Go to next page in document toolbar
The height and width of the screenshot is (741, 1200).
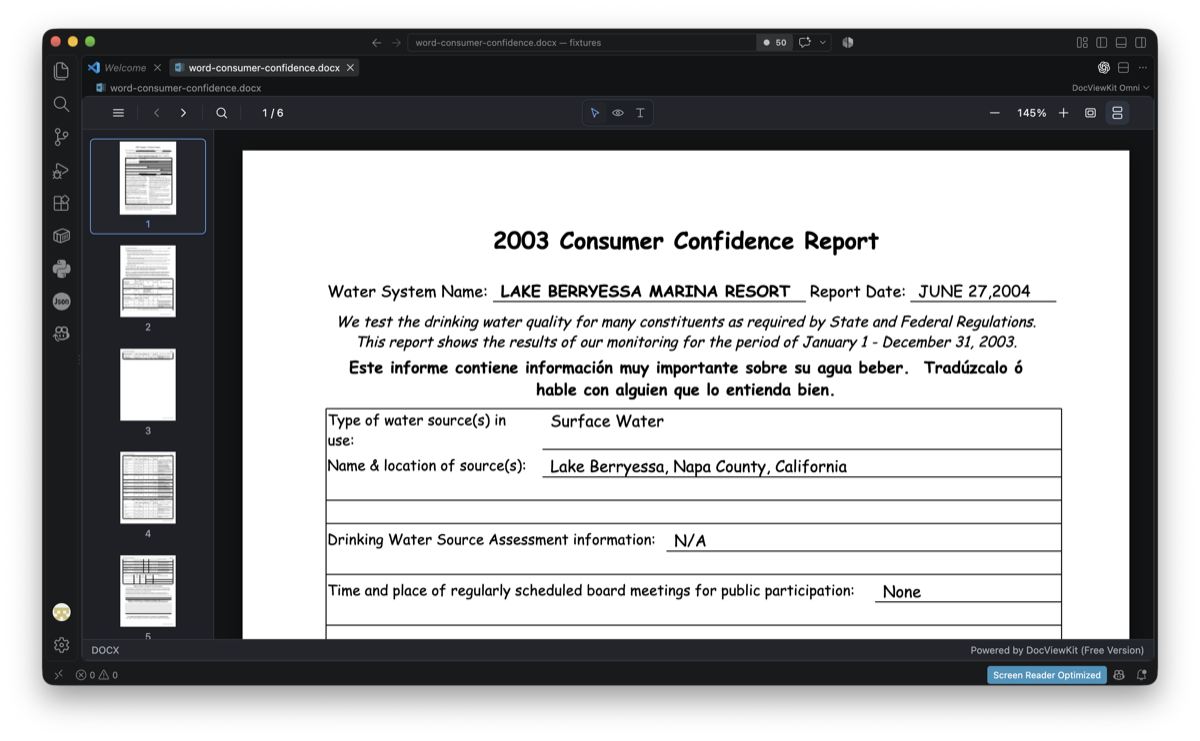[x=183, y=113]
